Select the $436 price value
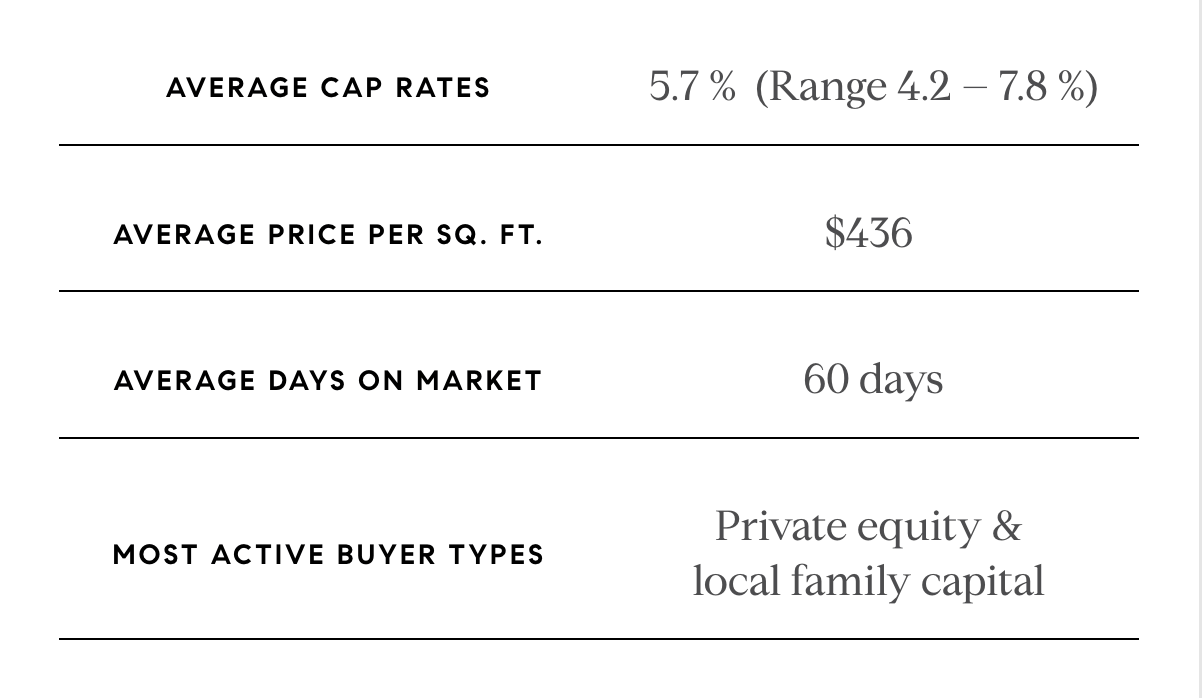1202x698 pixels. (x=868, y=233)
